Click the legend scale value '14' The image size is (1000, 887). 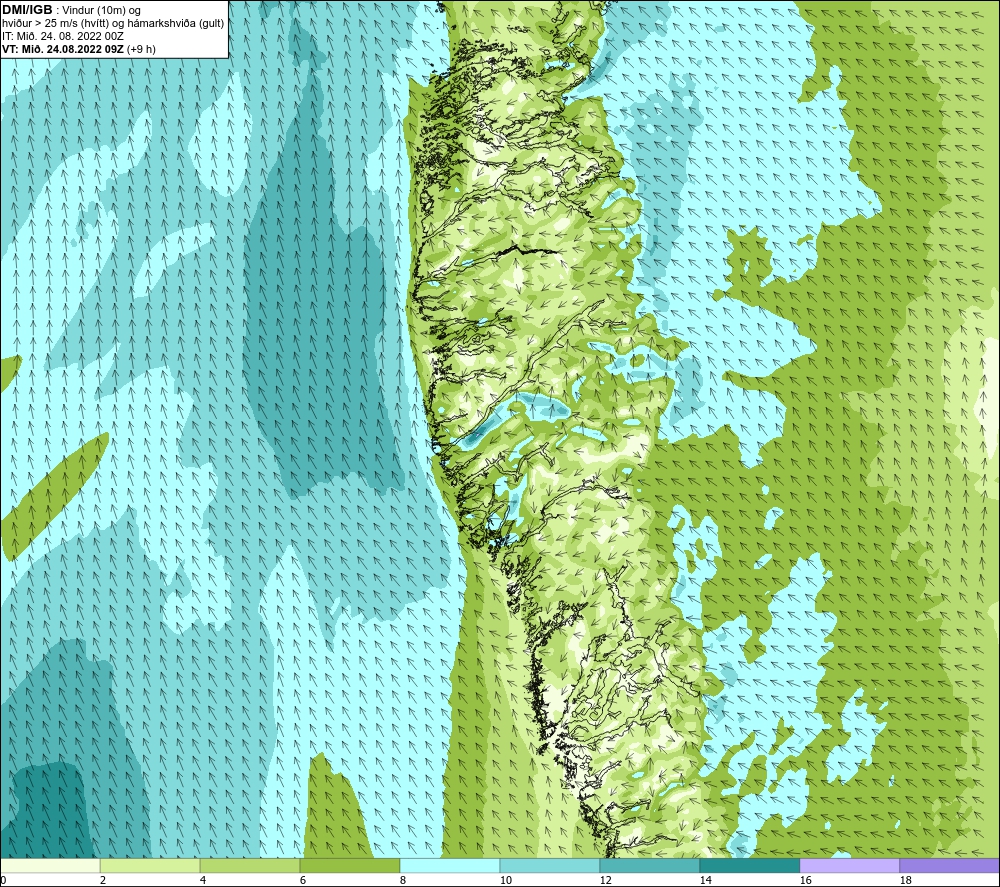click(705, 880)
